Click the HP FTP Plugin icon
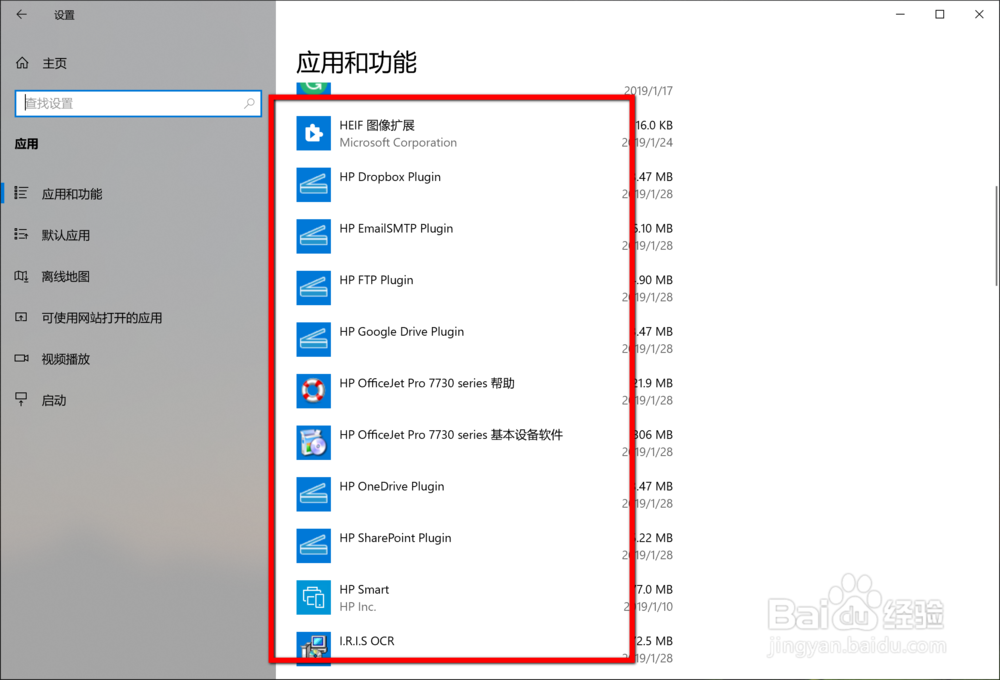 313,288
